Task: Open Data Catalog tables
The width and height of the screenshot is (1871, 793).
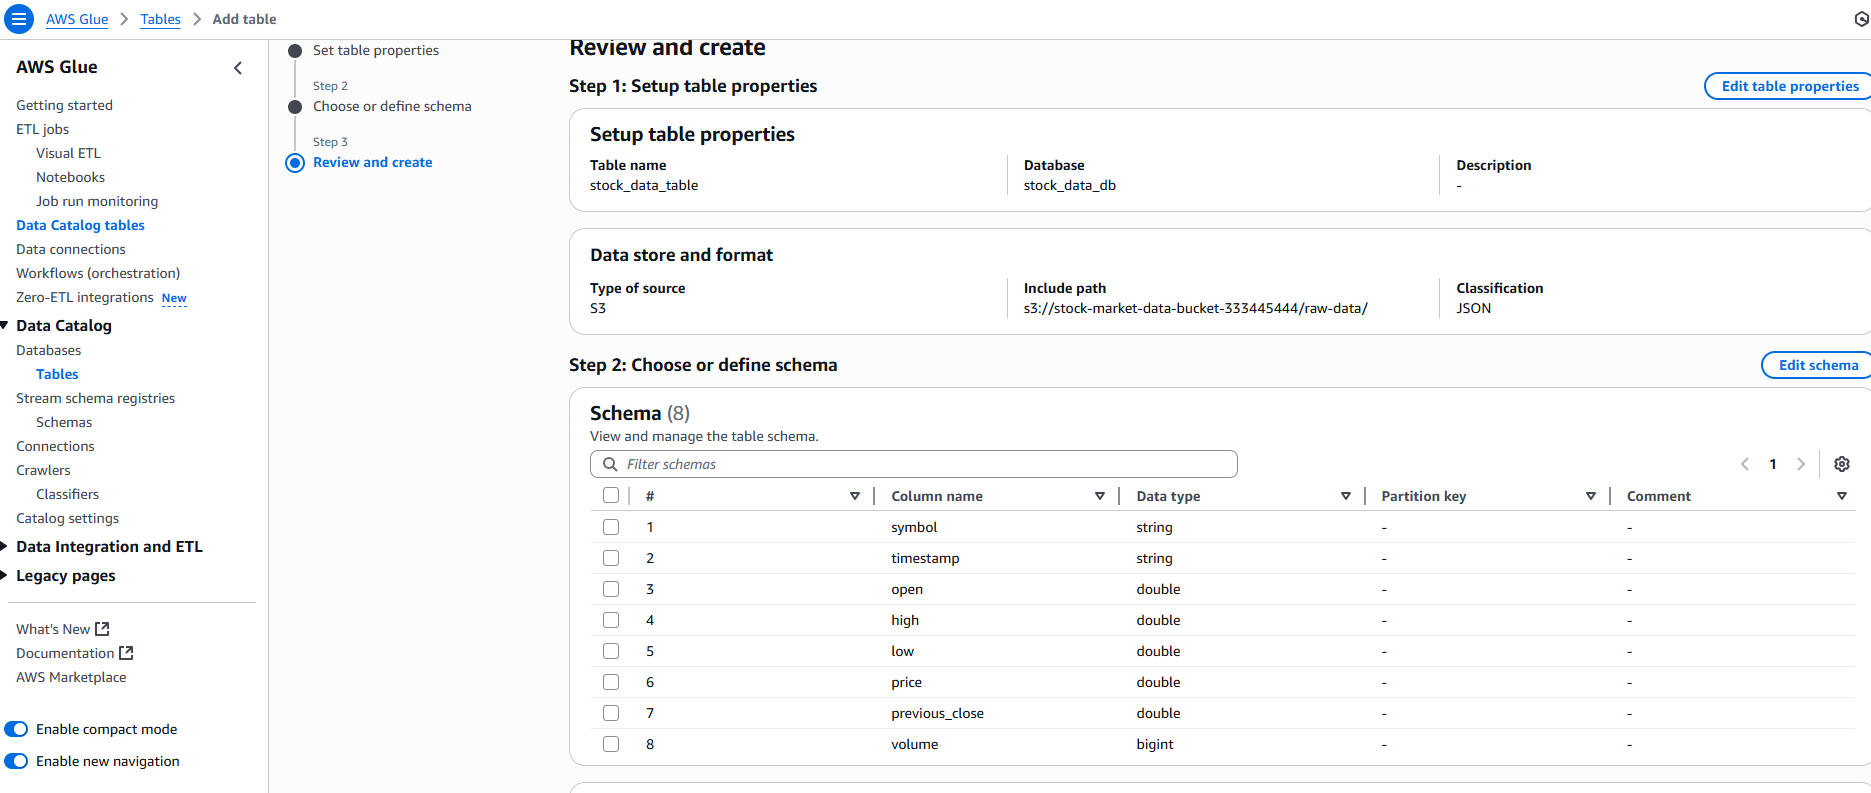Action: tap(80, 225)
